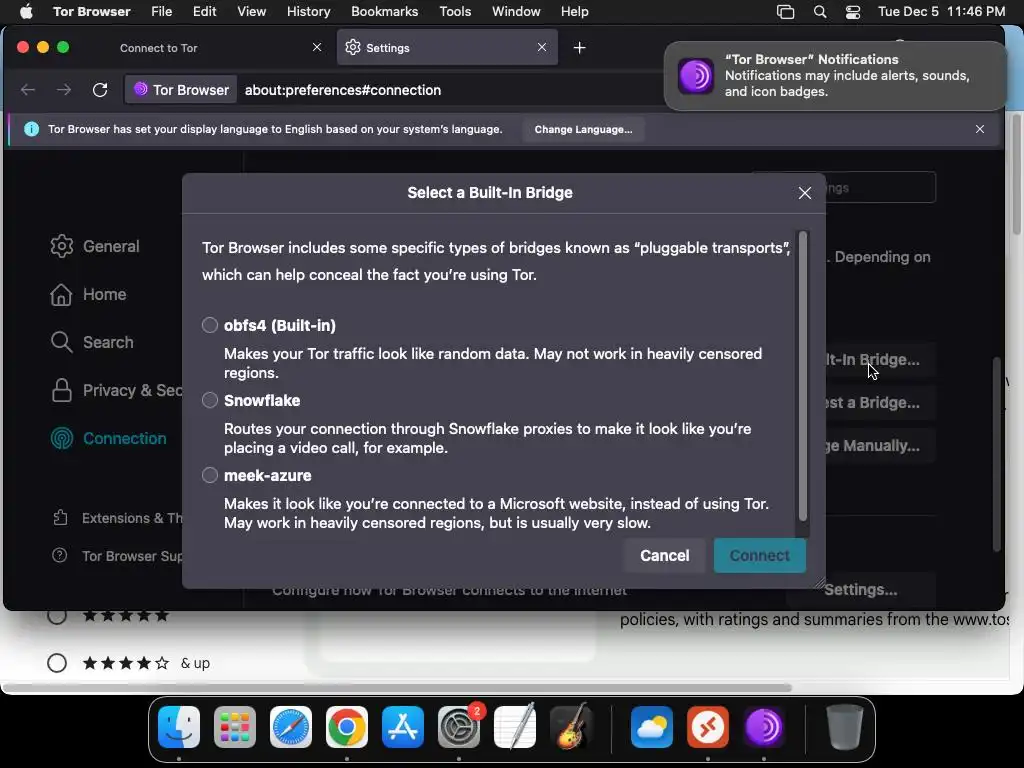Screen dimensions: 1024x768
Task: Open the Edit menu
Action: click(x=204, y=11)
